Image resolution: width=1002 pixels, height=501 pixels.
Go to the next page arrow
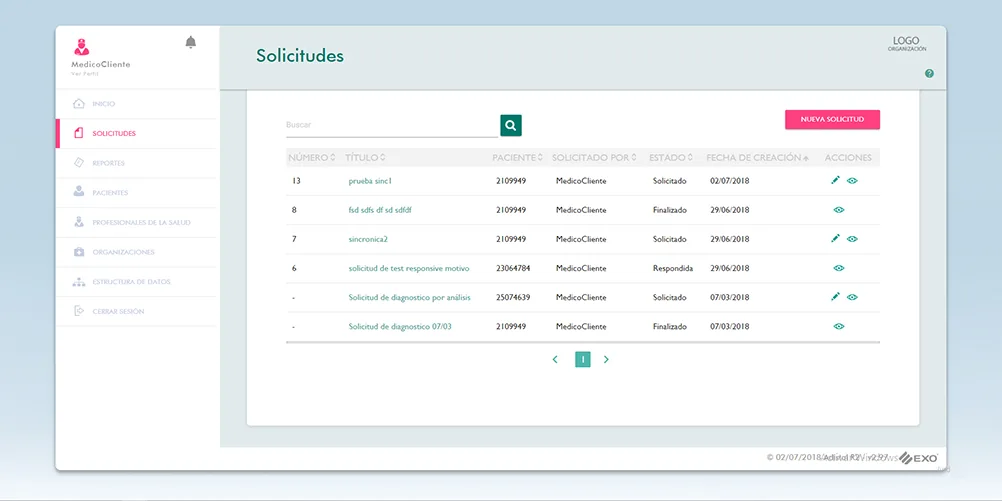coord(606,360)
